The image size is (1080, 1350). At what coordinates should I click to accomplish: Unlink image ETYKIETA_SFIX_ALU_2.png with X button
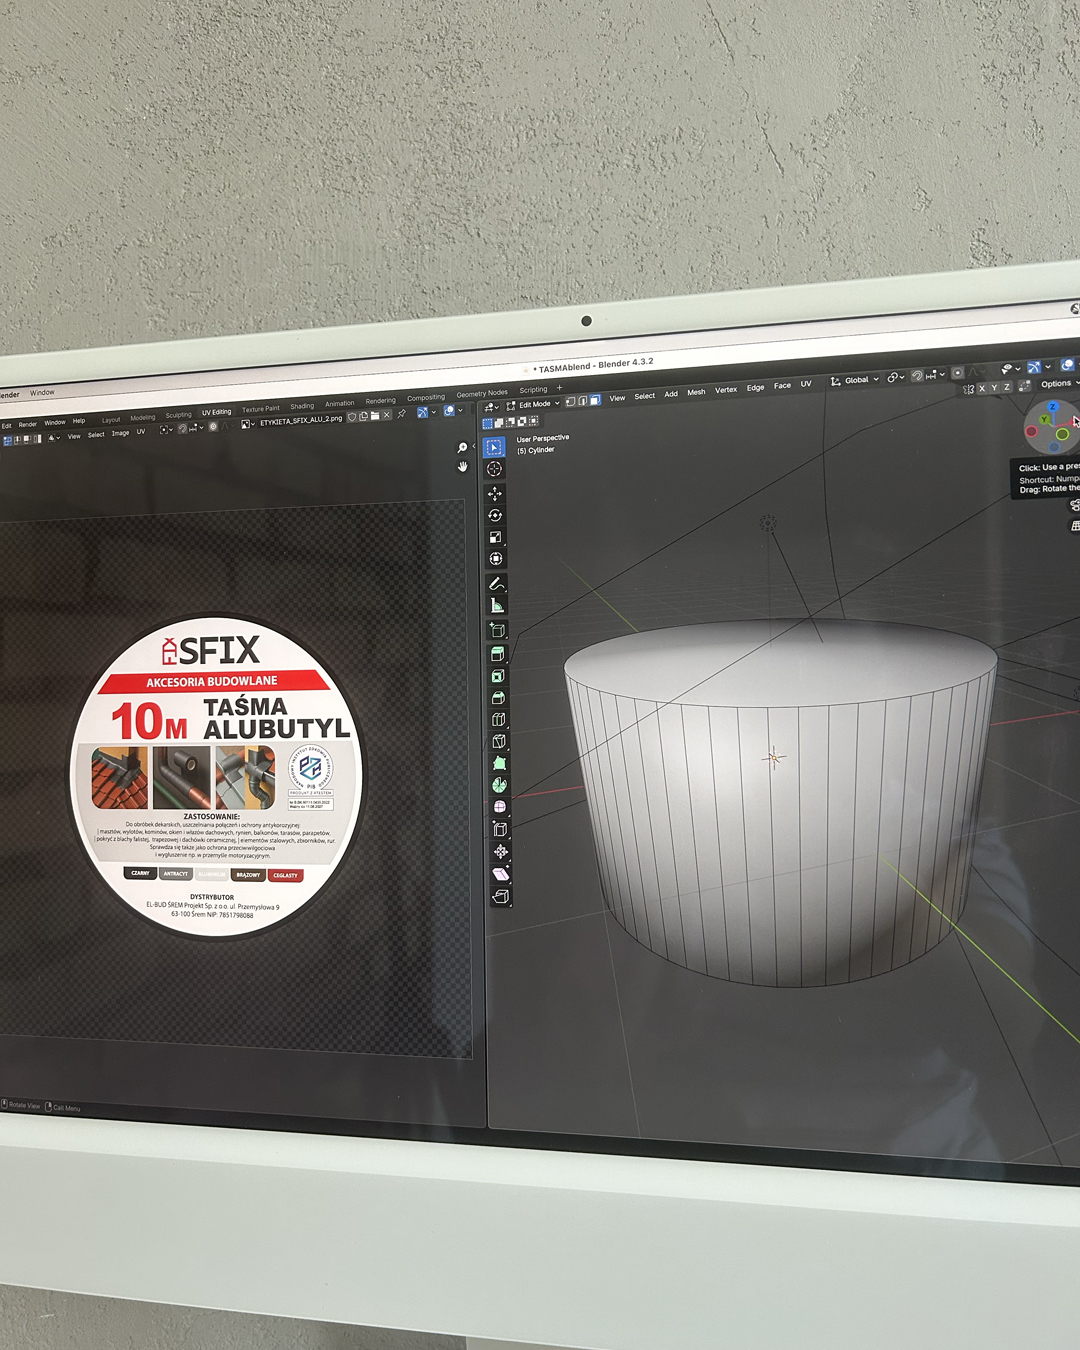click(x=387, y=415)
